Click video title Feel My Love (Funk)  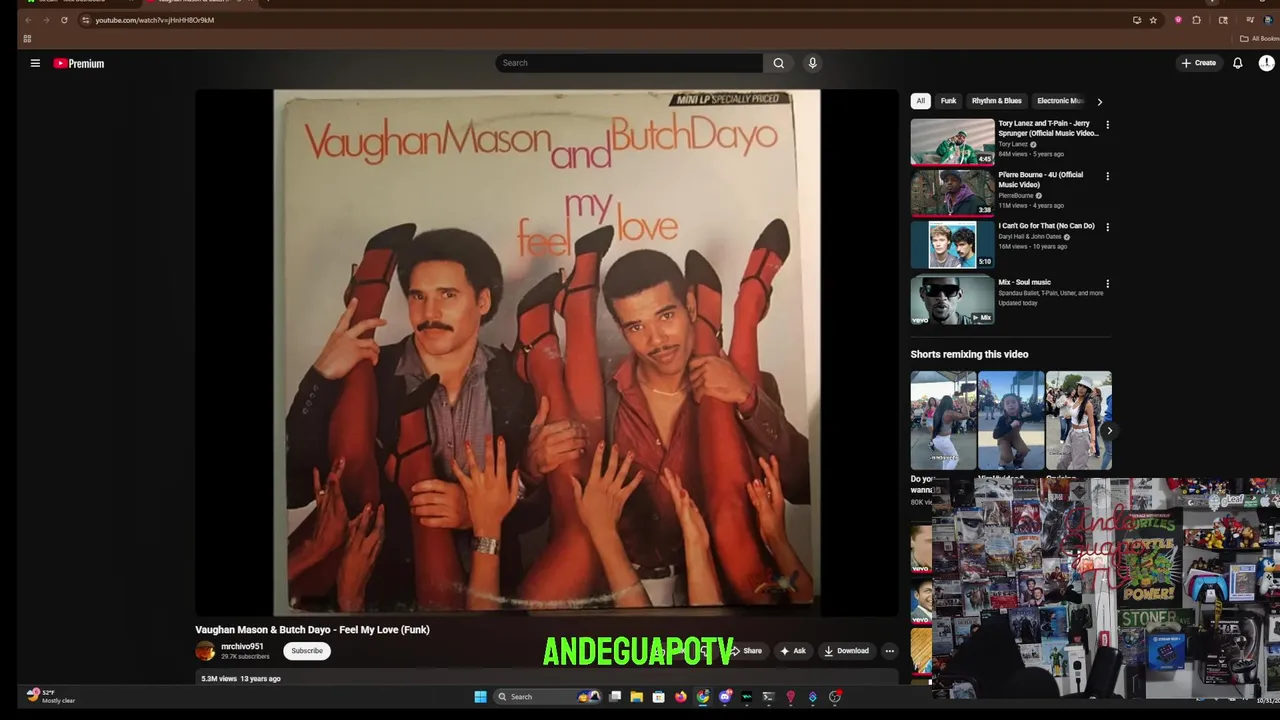pos(312,630)
